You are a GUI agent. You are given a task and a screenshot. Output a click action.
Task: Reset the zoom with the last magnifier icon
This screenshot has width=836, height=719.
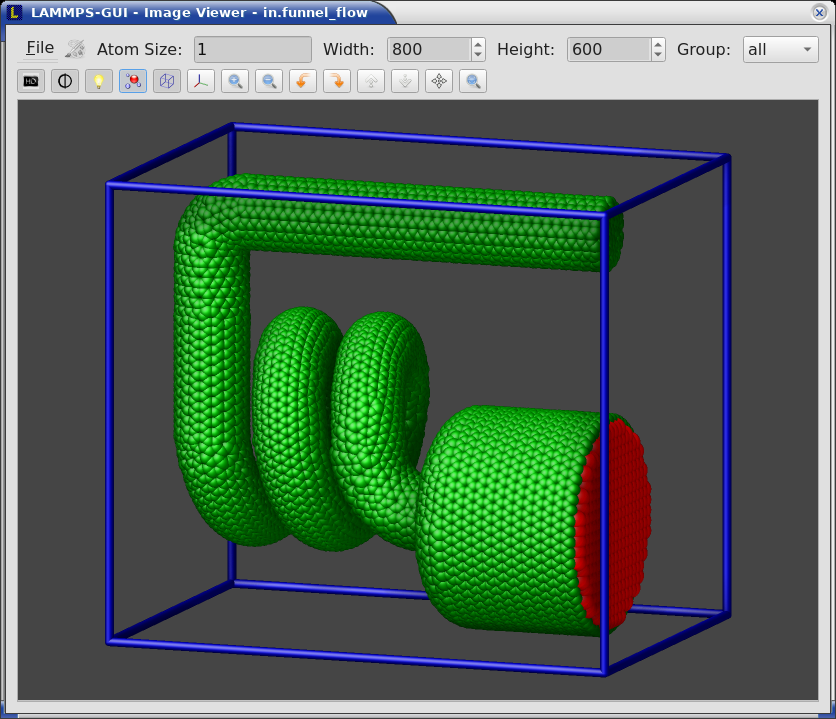pos(473,82)
